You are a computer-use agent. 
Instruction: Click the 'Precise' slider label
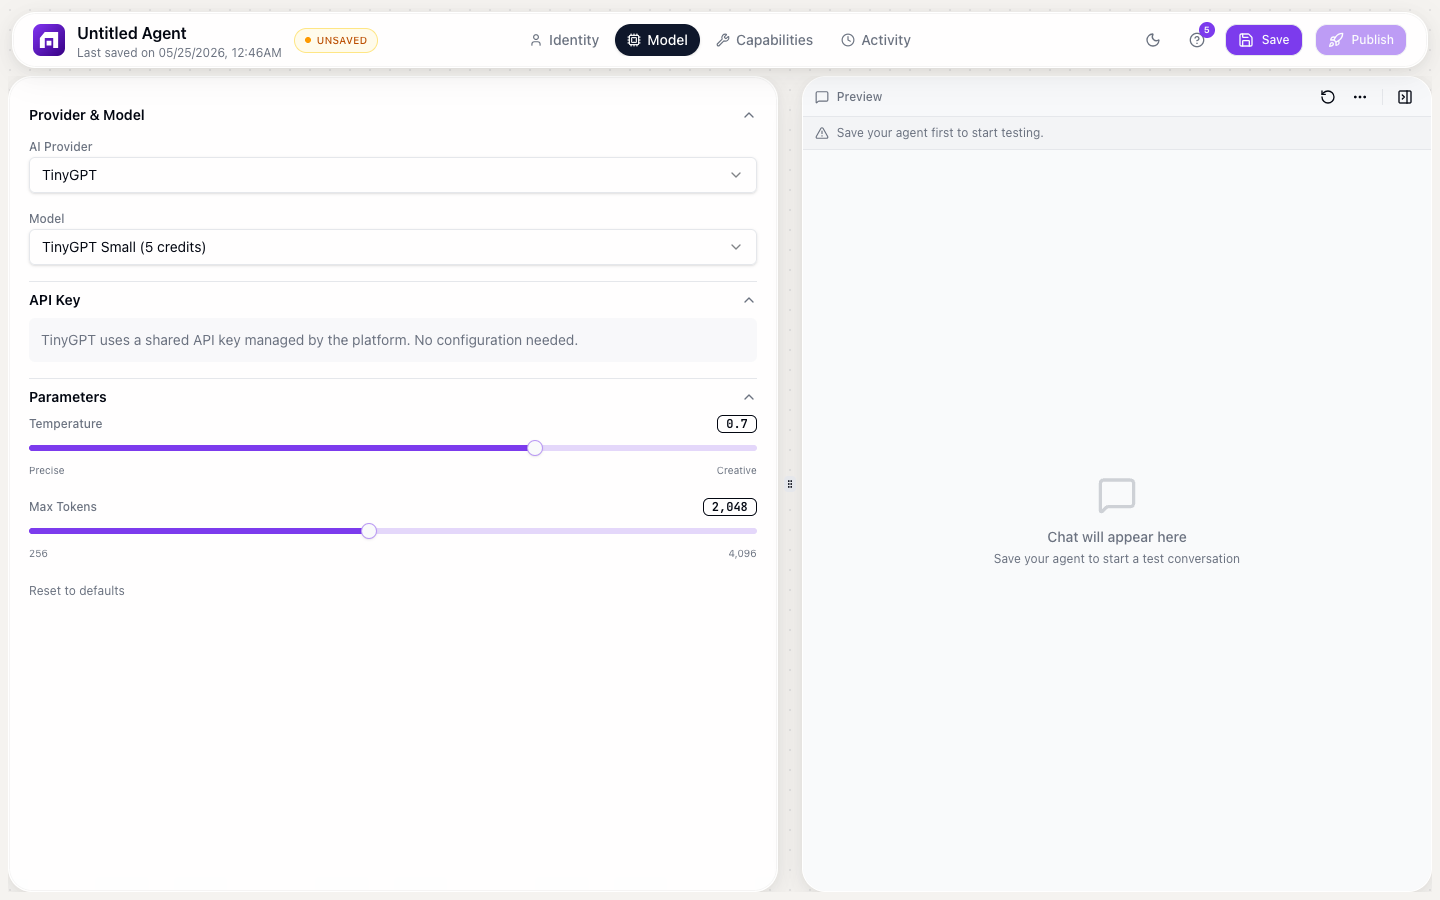coord(47,471)
